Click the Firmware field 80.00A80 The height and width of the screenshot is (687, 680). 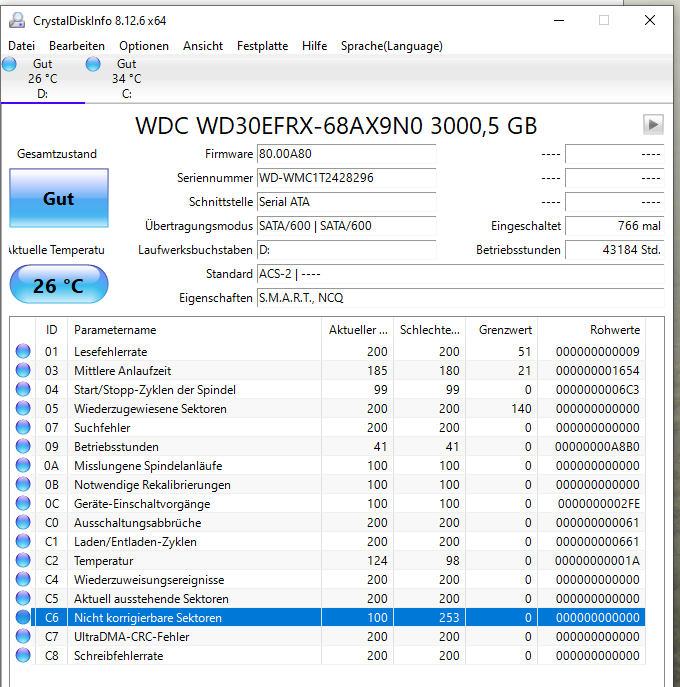(x=346, y=154)
